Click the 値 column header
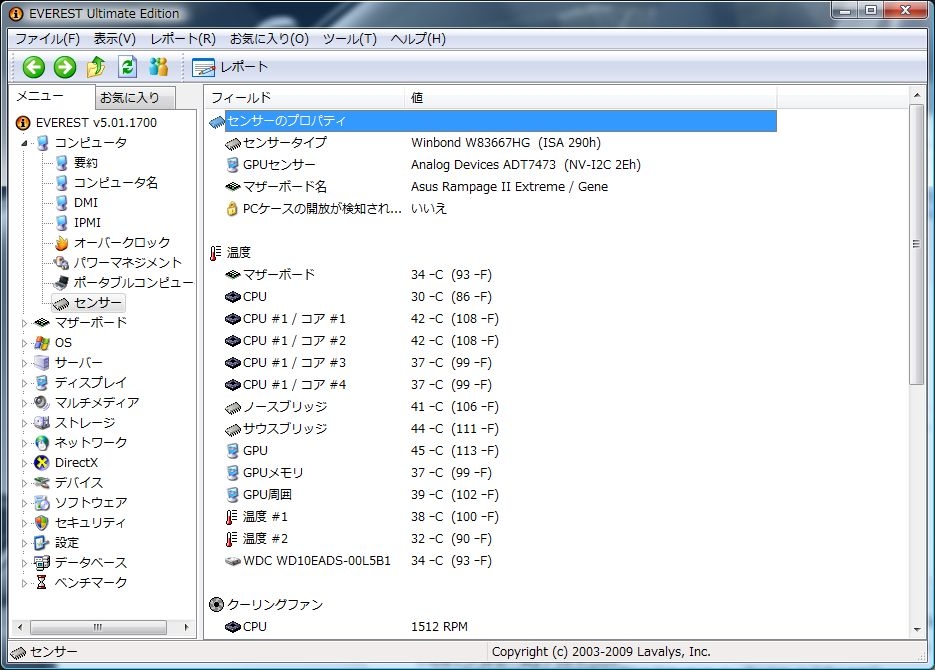Screen dimensions: 935x670 (590, 97)
